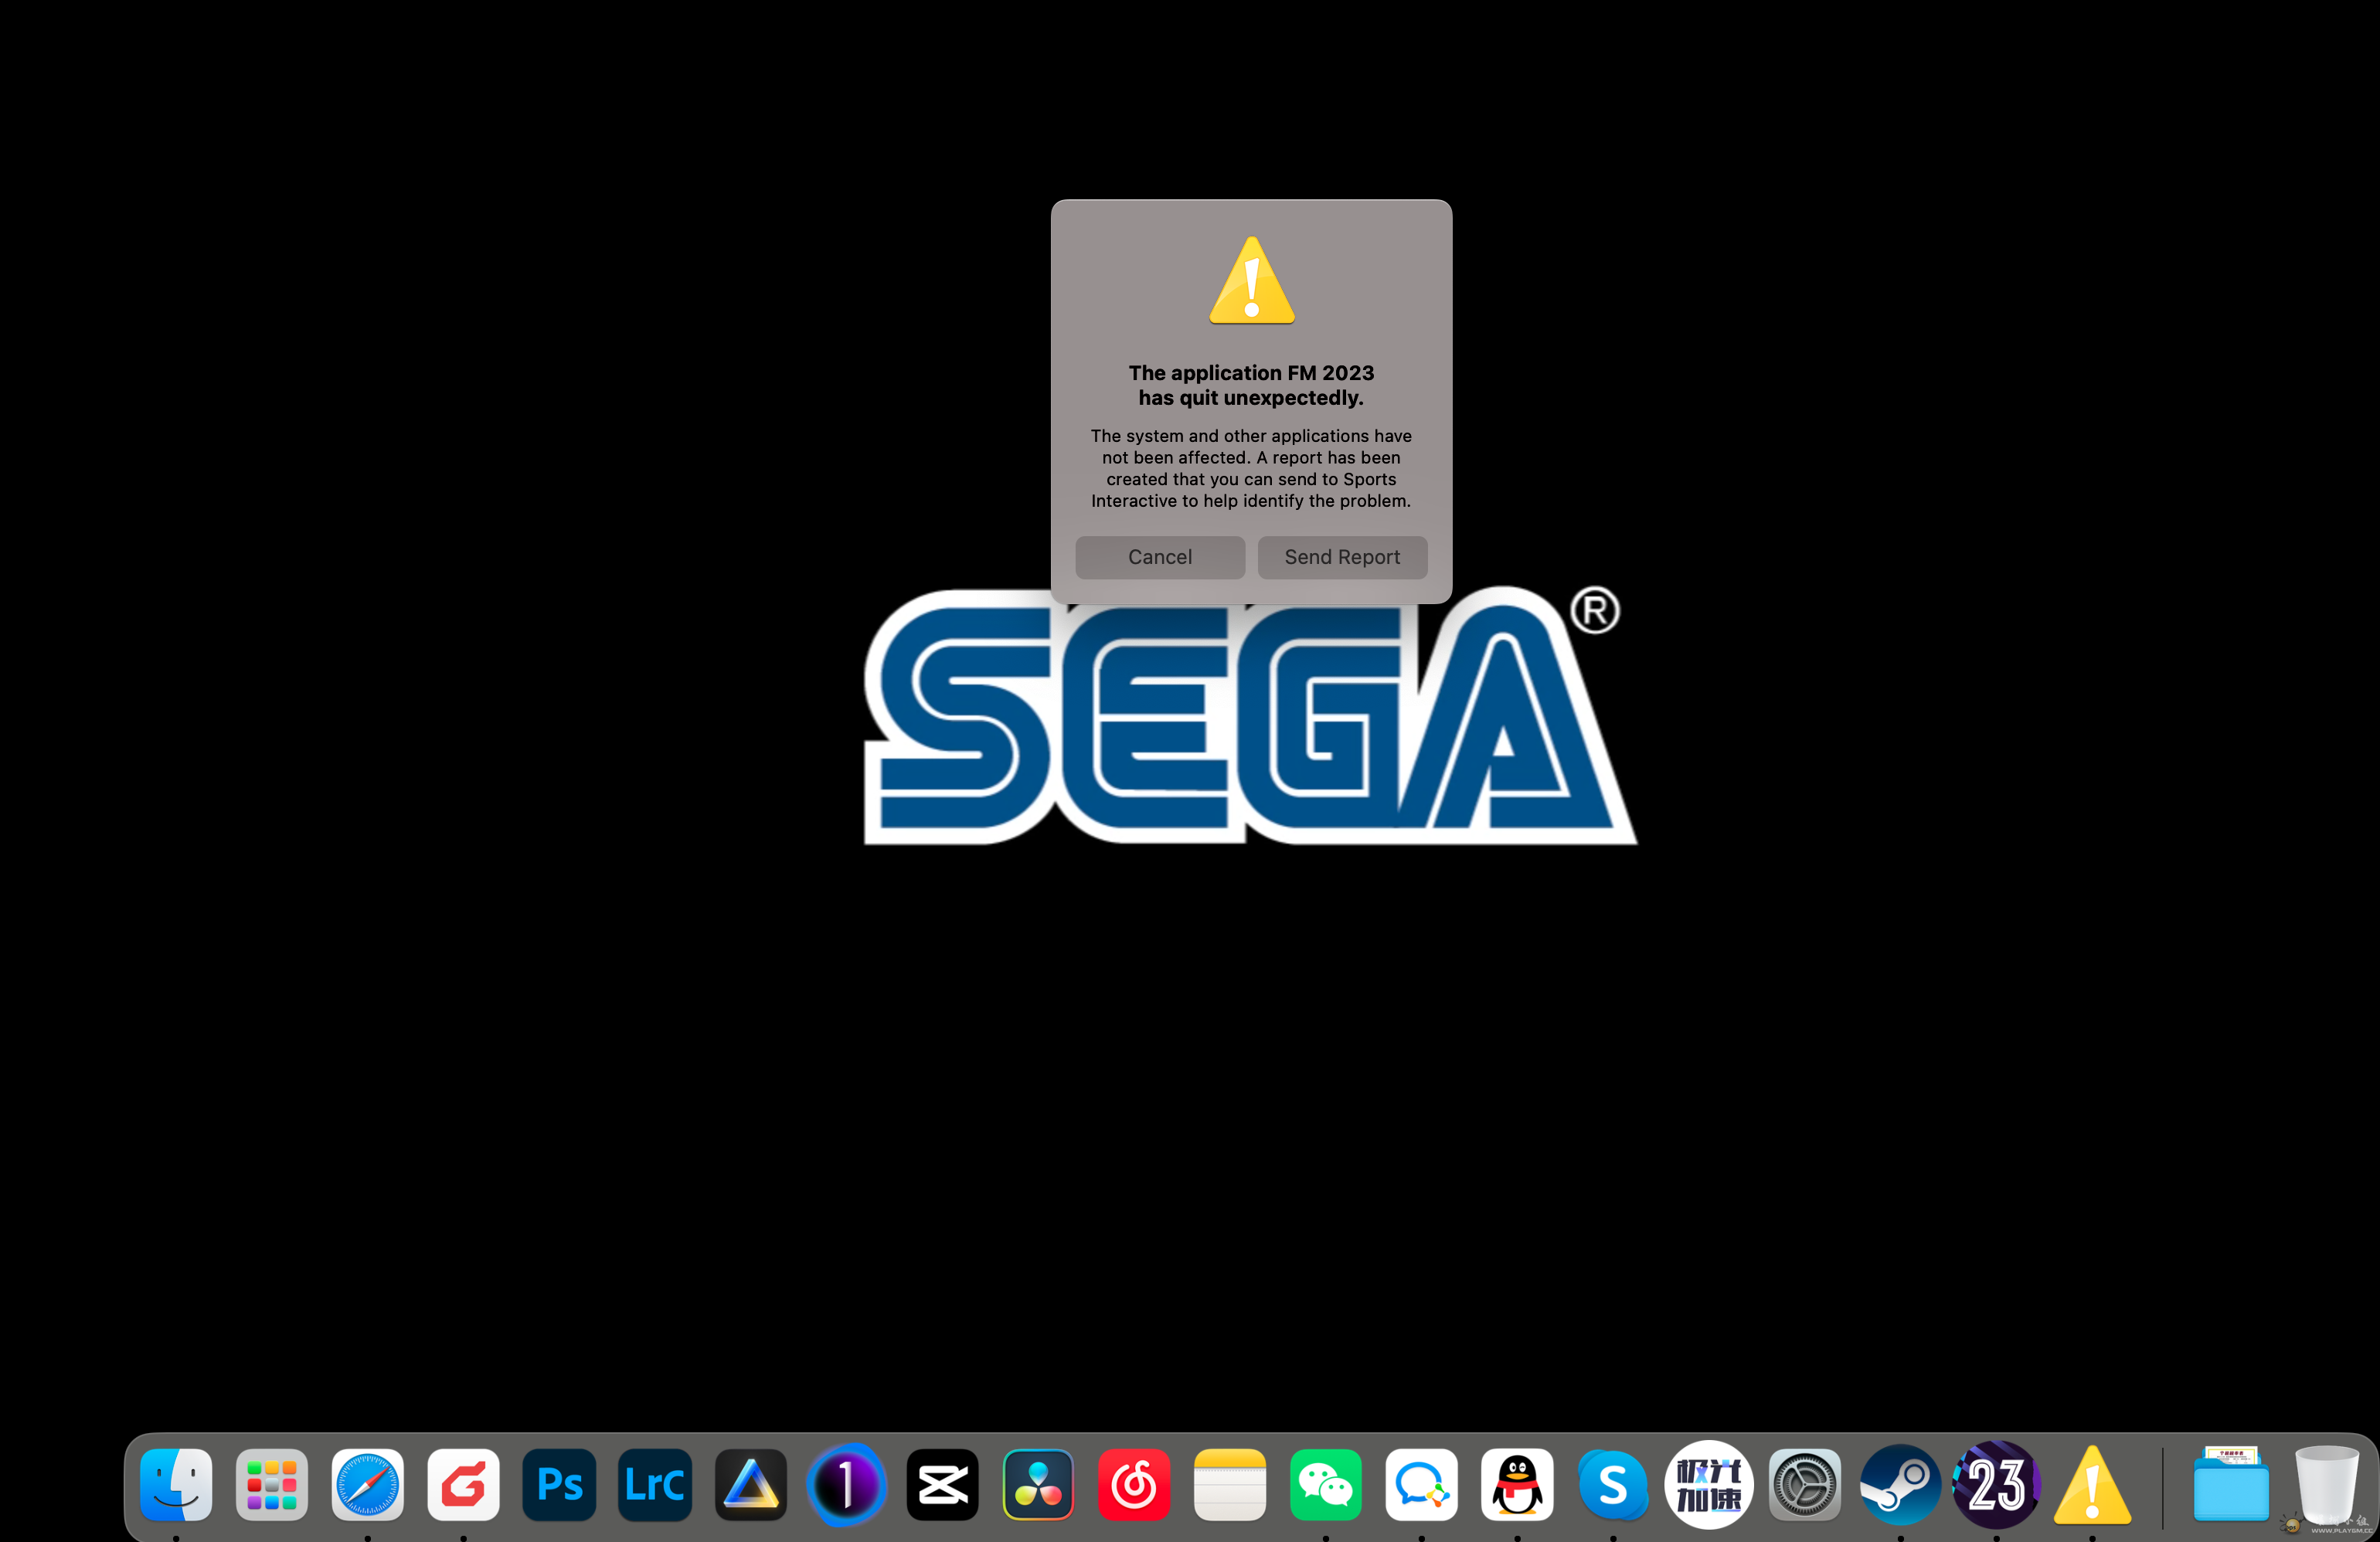Click the SEGA logo splash screen
The image size is (2380, 1542).
point(1250,716)
